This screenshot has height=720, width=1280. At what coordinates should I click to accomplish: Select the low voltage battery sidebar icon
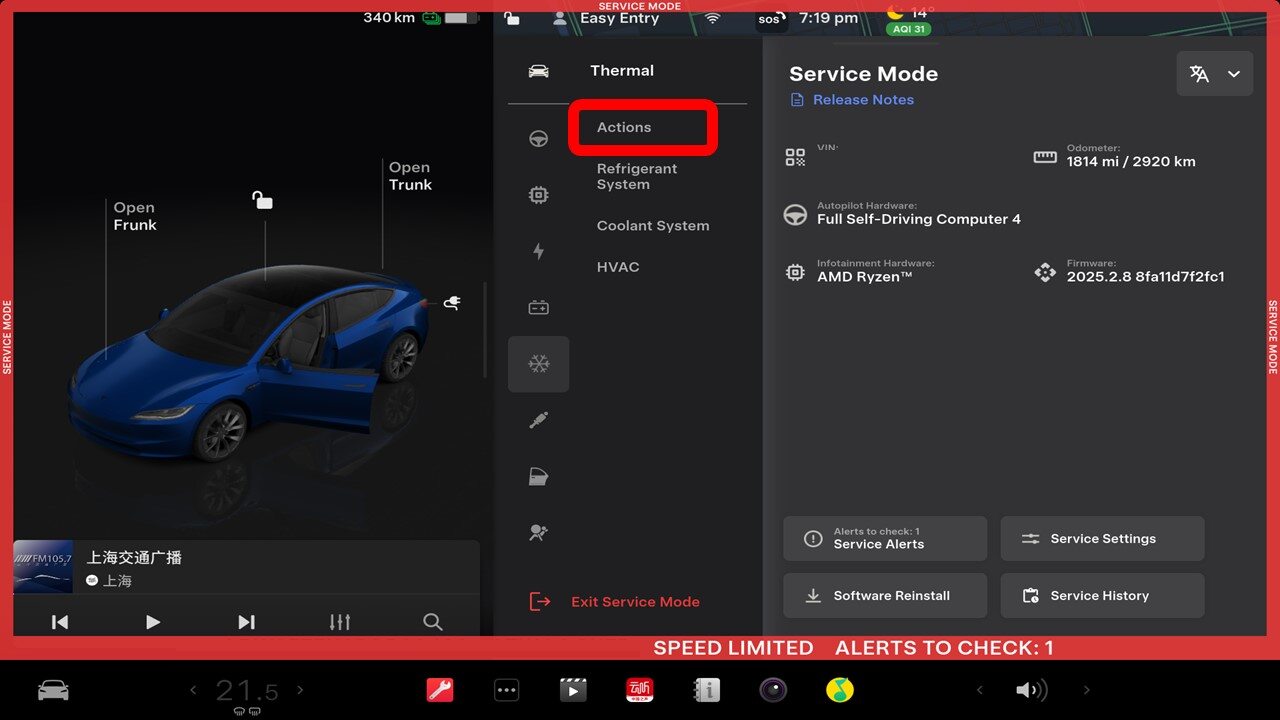538,308
